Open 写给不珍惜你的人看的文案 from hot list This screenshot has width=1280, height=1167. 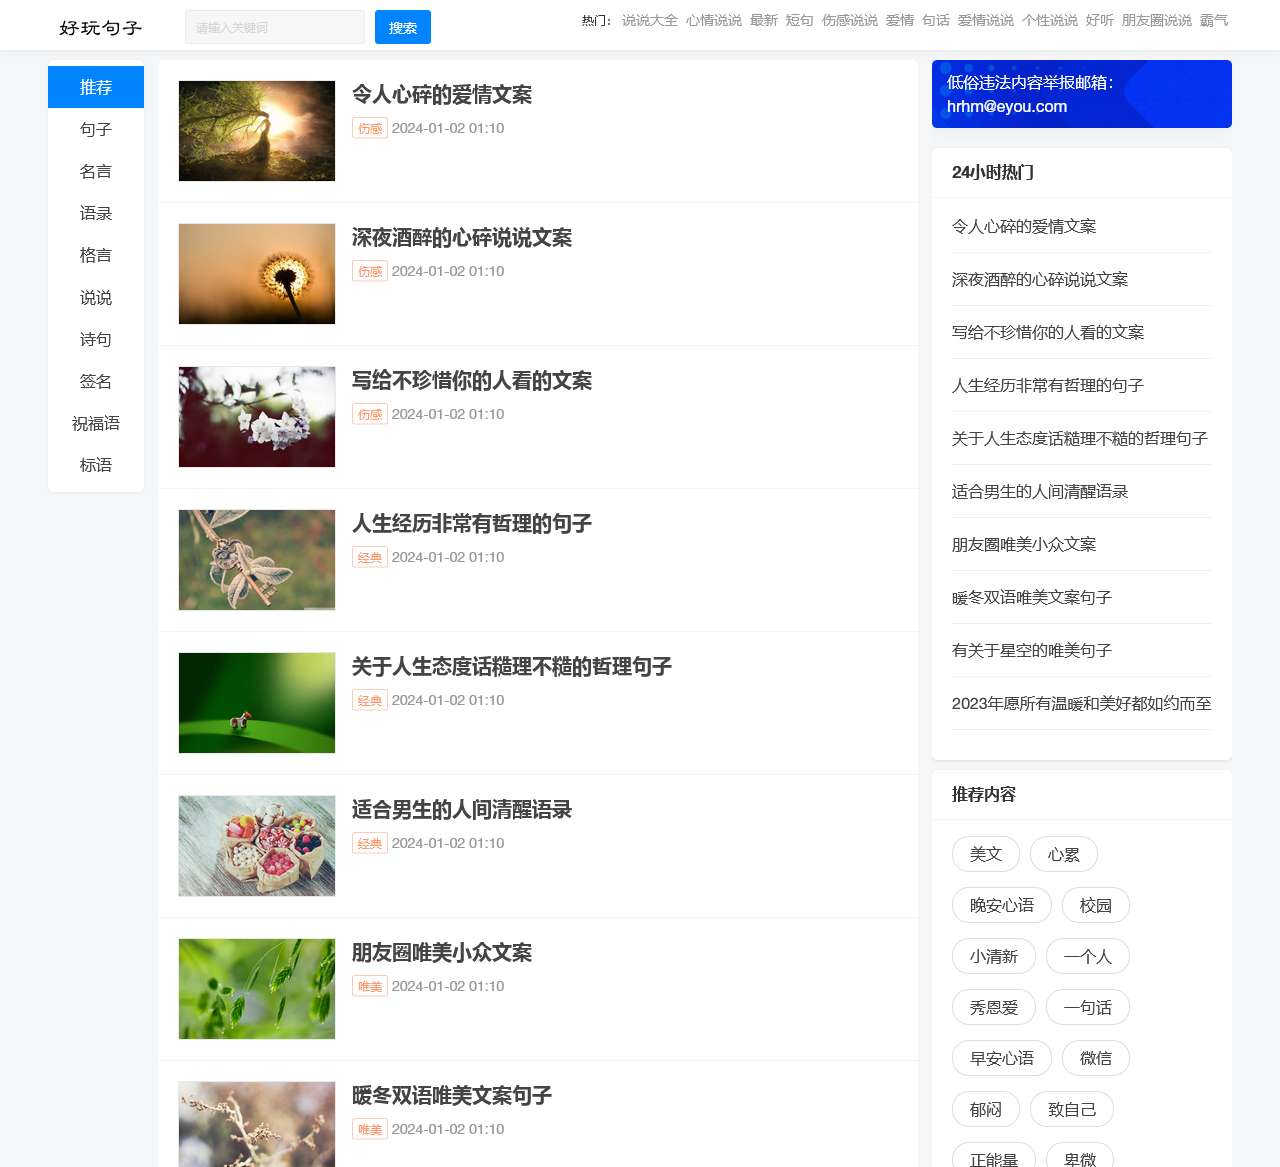pyautogui.click(x=1046, y=332)
